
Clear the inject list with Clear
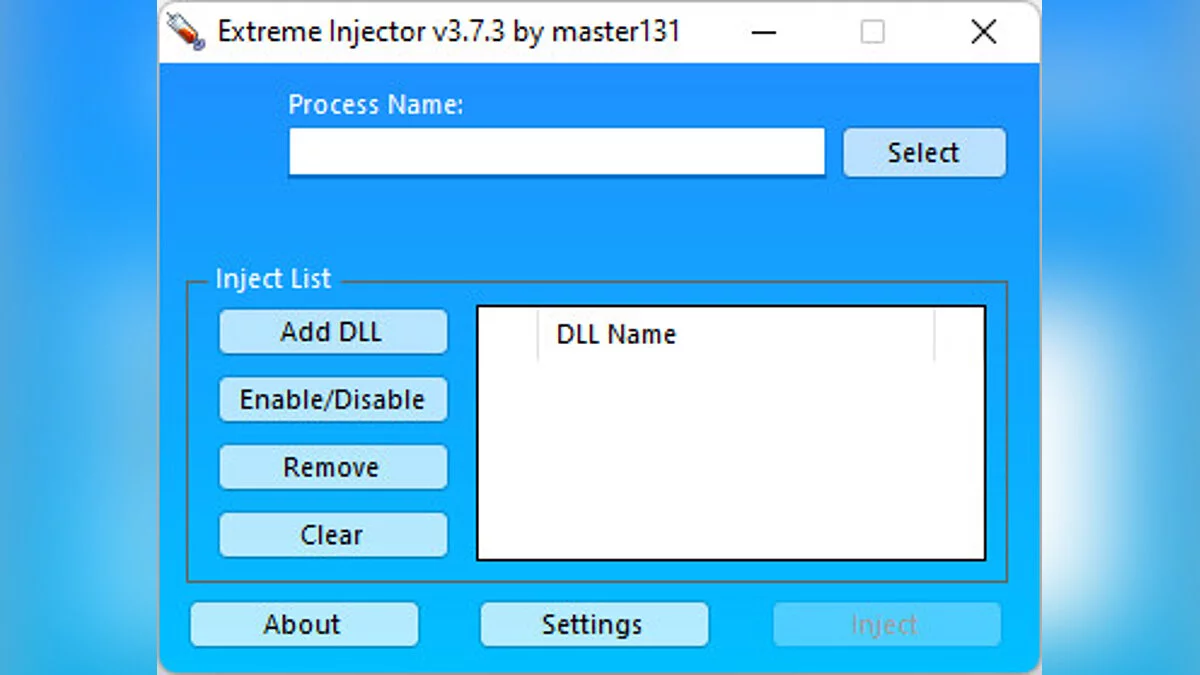coord(332,536)
